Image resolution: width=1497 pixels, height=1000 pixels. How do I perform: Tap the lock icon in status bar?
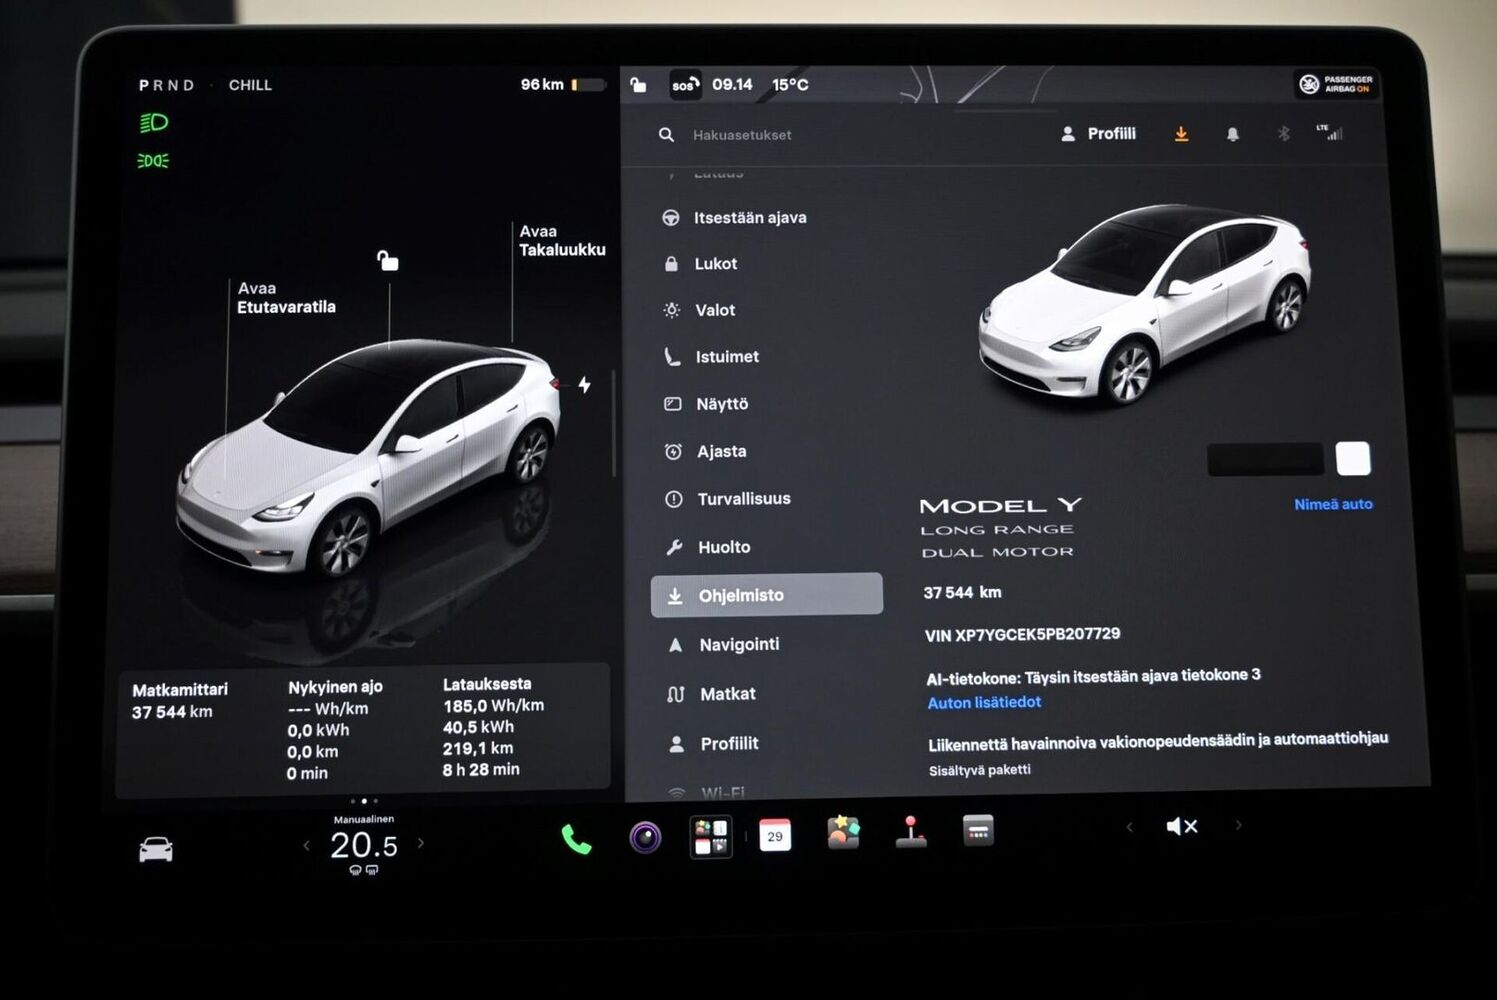[x=638, y=85]
